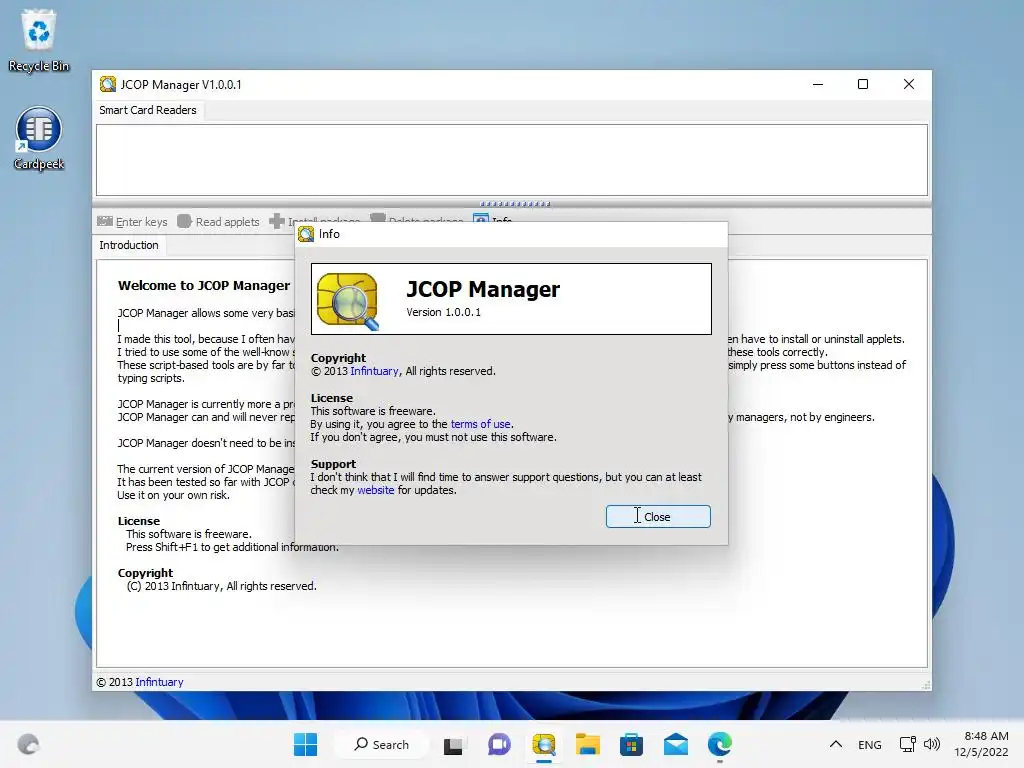Viewport: 1024px width, 768px height.
Task: Open network settings tray icon
Action: click(907, 744)
